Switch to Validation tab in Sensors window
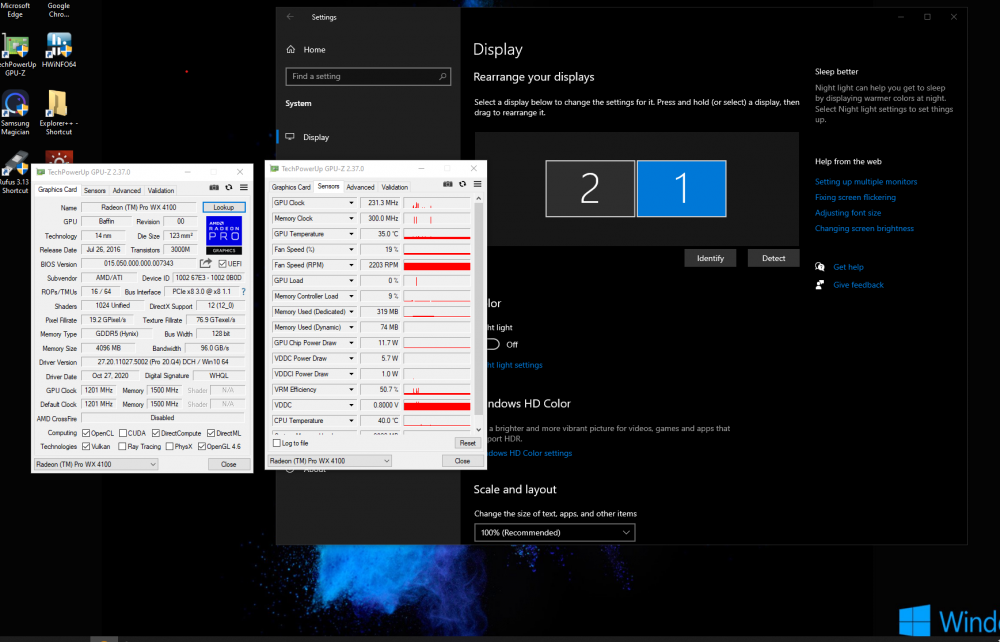Screen dimensions: 1000x642 [x=395, y=187]
